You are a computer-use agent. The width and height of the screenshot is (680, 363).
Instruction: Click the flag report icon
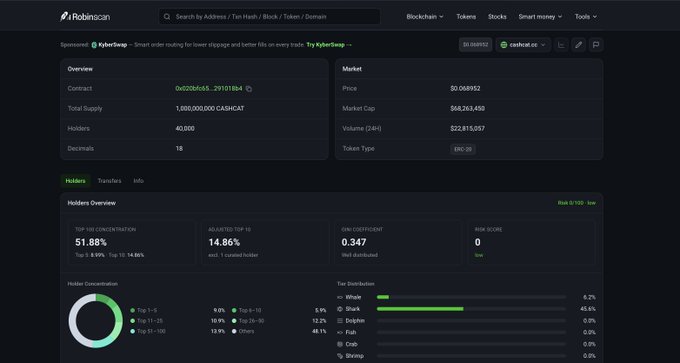tap(596, 45)
